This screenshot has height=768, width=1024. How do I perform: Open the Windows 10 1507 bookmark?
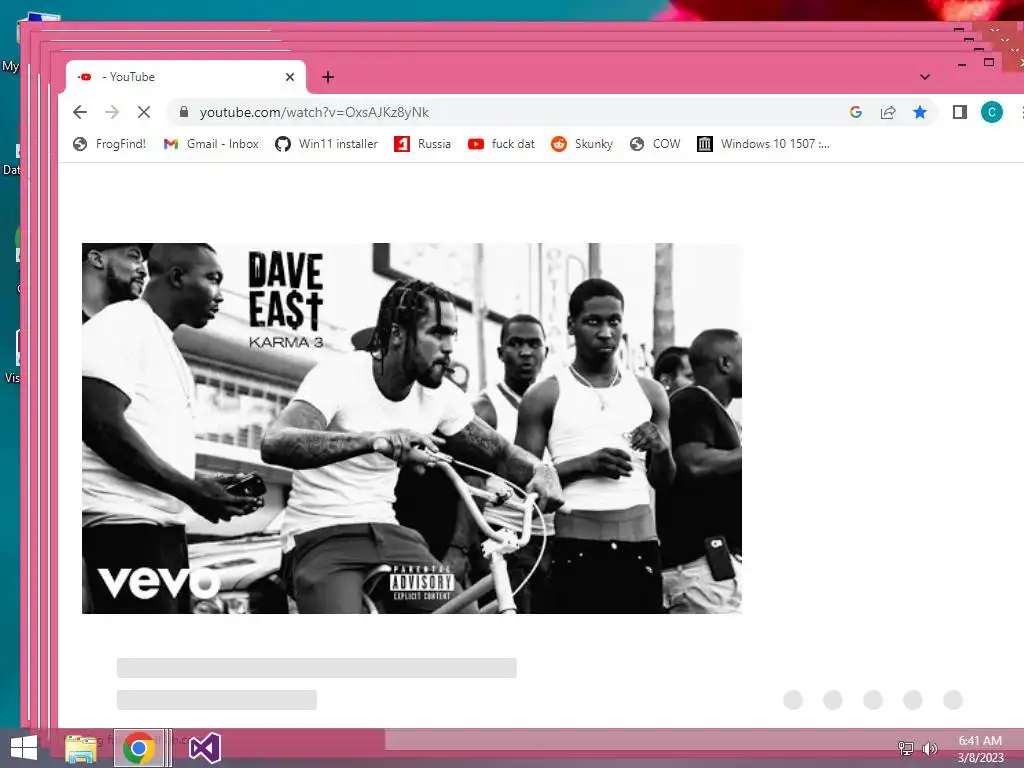pyautogui.click(x=763, y=144)
